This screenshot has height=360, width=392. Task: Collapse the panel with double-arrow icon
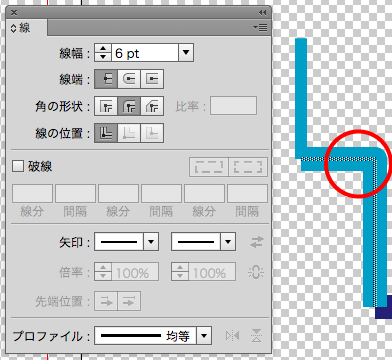[263, 12]
